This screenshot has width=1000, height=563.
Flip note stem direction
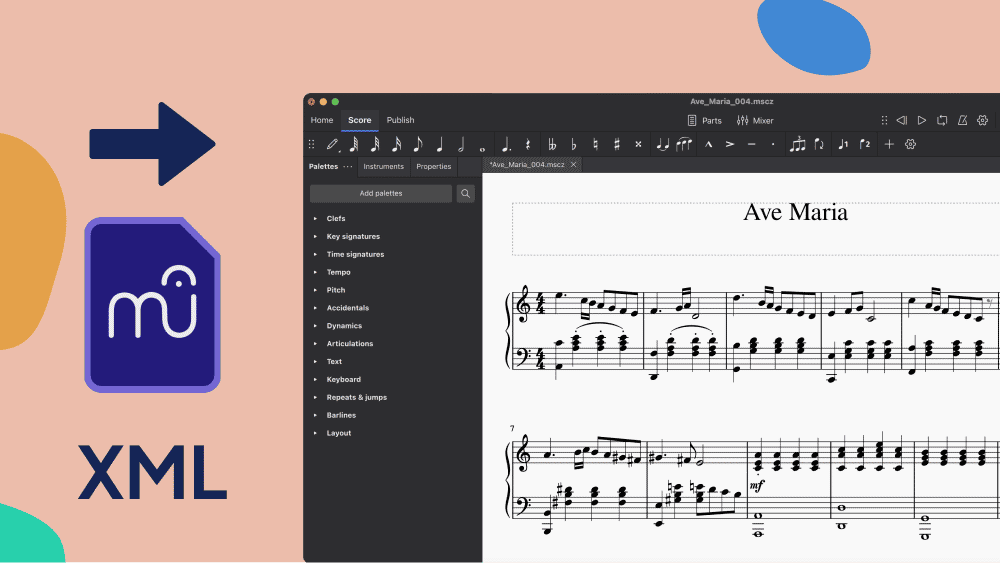(x=820, y=145)
